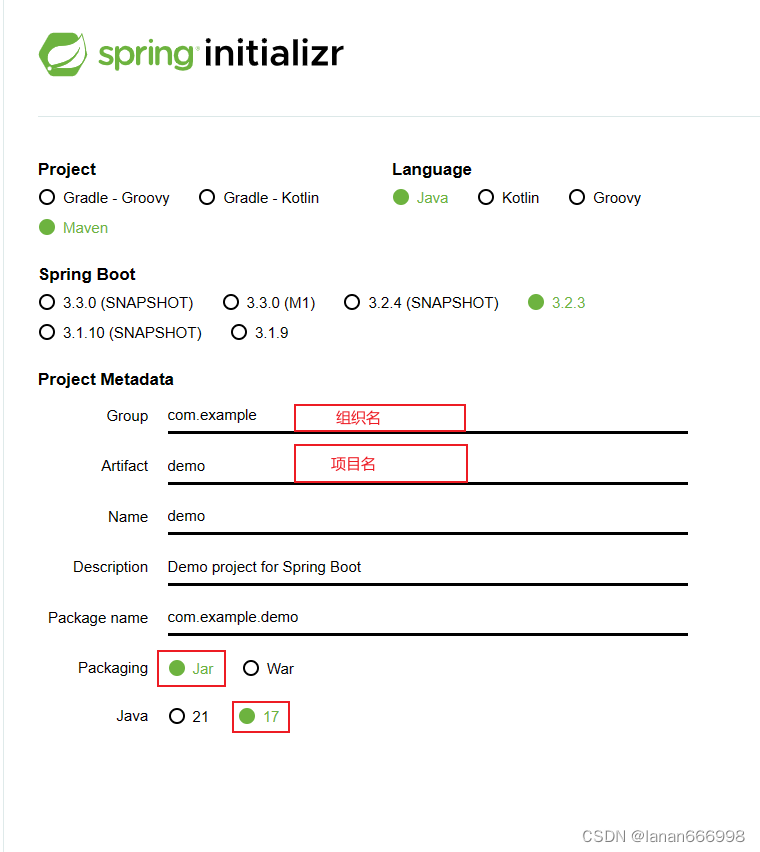
Task: Click the Artifact input field
Action: coord(428,466)
